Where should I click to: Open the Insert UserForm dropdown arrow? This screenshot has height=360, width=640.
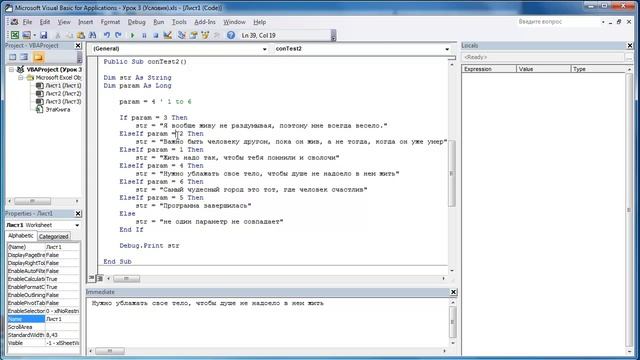[x=34, y=36]
